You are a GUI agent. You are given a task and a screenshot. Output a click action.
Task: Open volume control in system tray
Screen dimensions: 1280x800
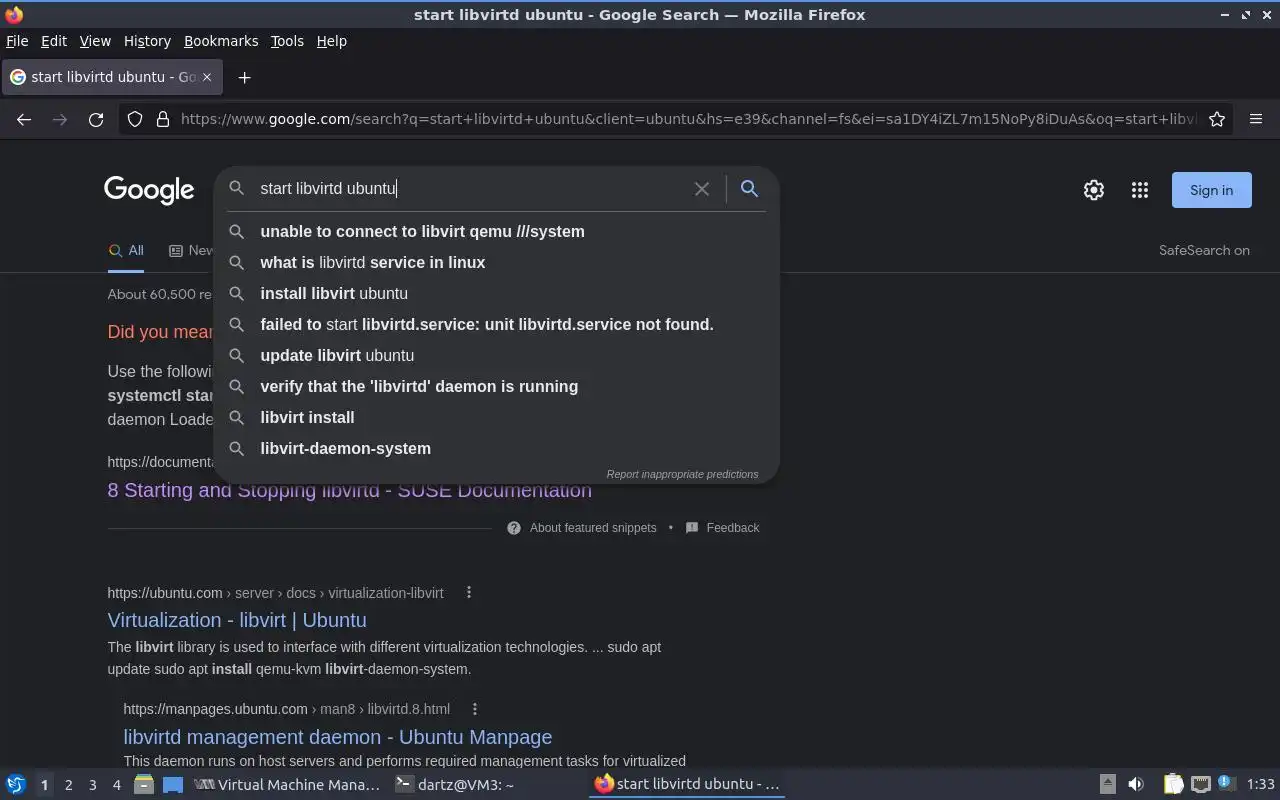(1136, 784)
